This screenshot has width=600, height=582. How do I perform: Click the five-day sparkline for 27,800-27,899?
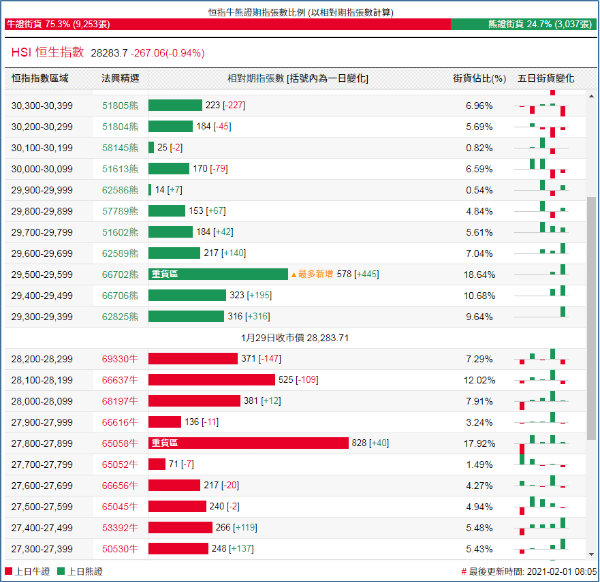(x=541, y=443)
